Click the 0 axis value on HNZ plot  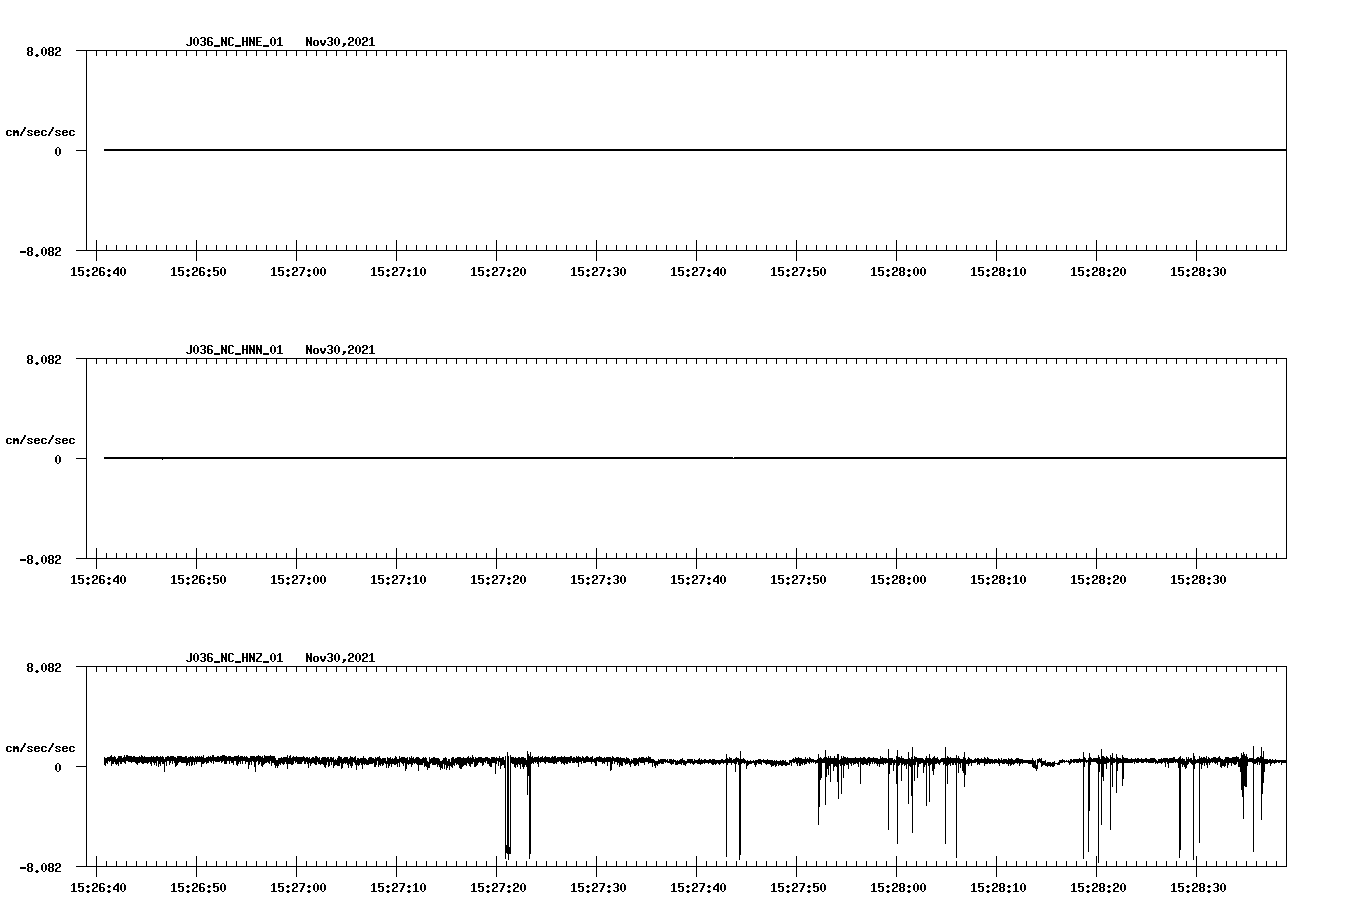pyautogui.click(x=58, y=767)
